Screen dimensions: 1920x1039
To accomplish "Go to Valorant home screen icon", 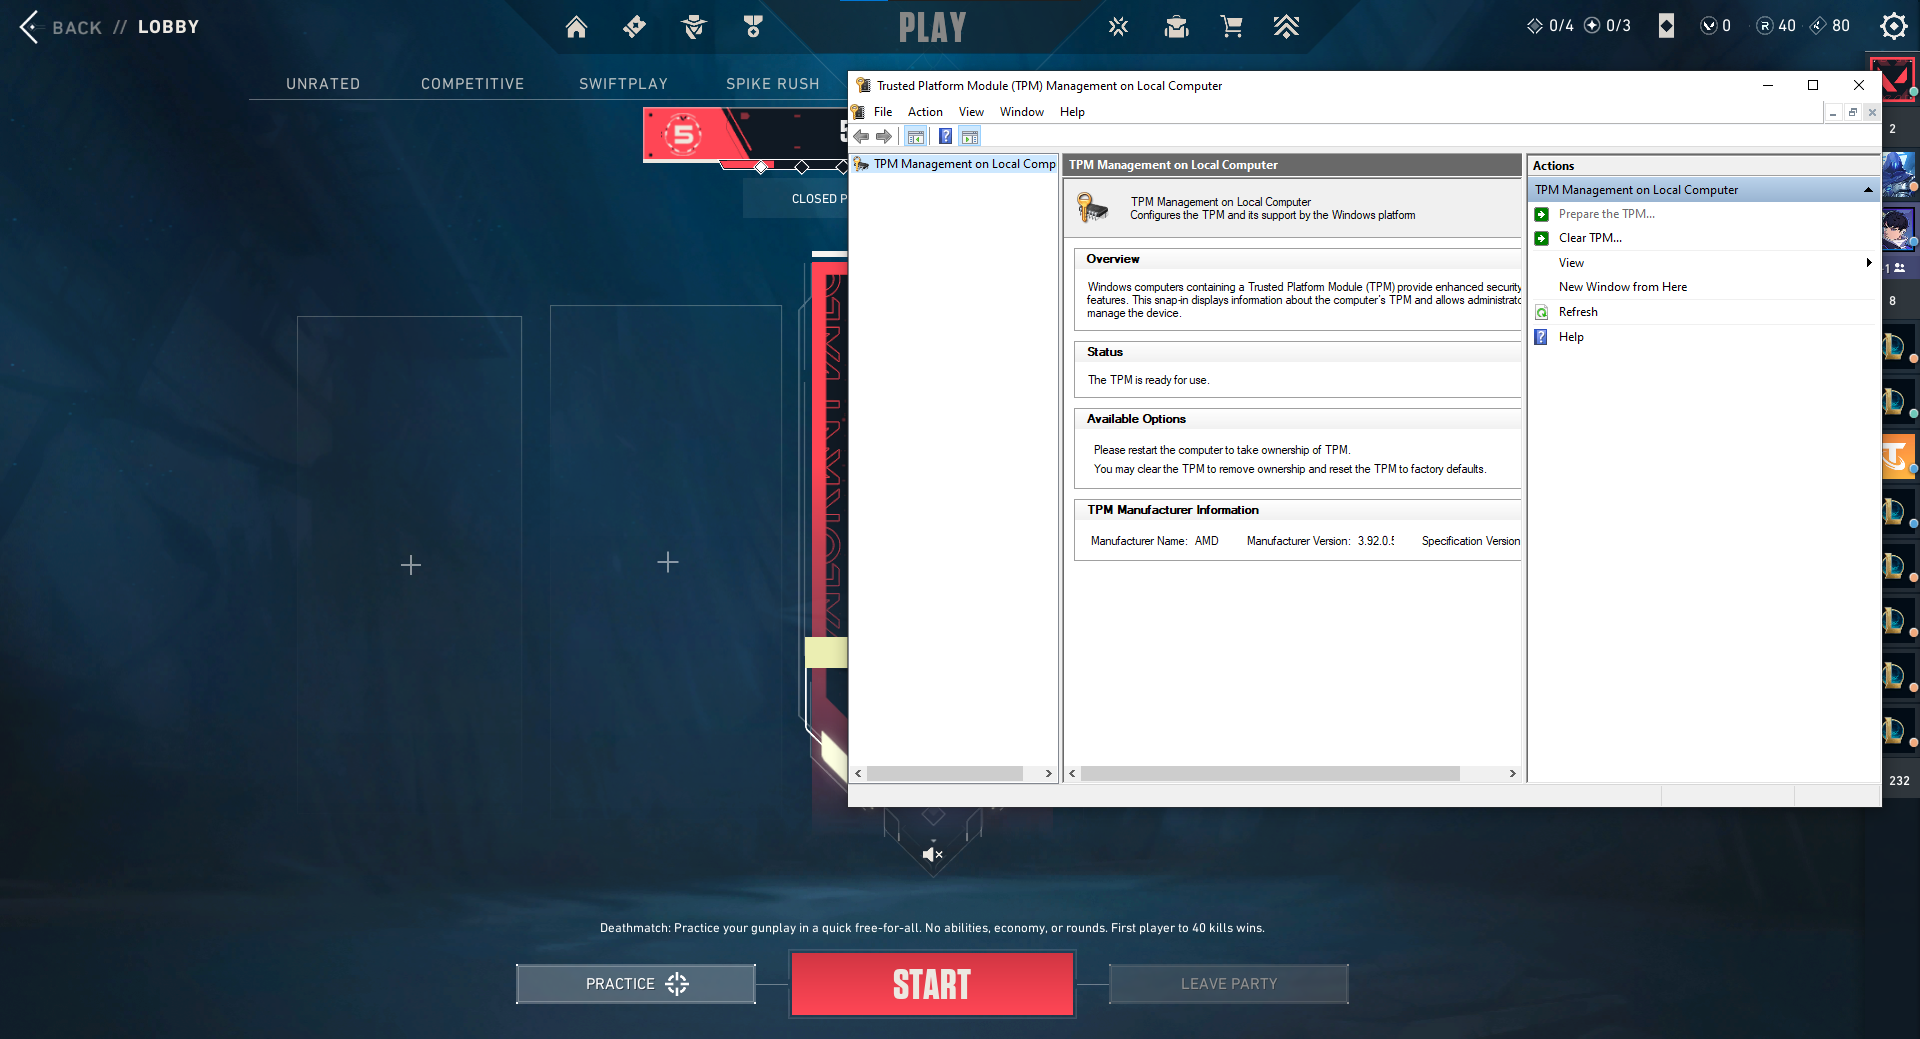I will click(576, 27).
